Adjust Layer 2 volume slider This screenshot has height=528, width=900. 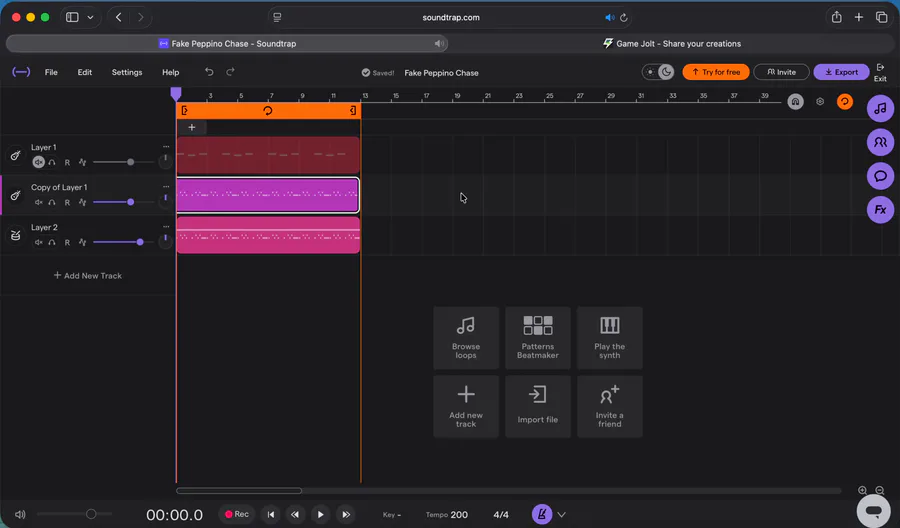pos(139,242)
